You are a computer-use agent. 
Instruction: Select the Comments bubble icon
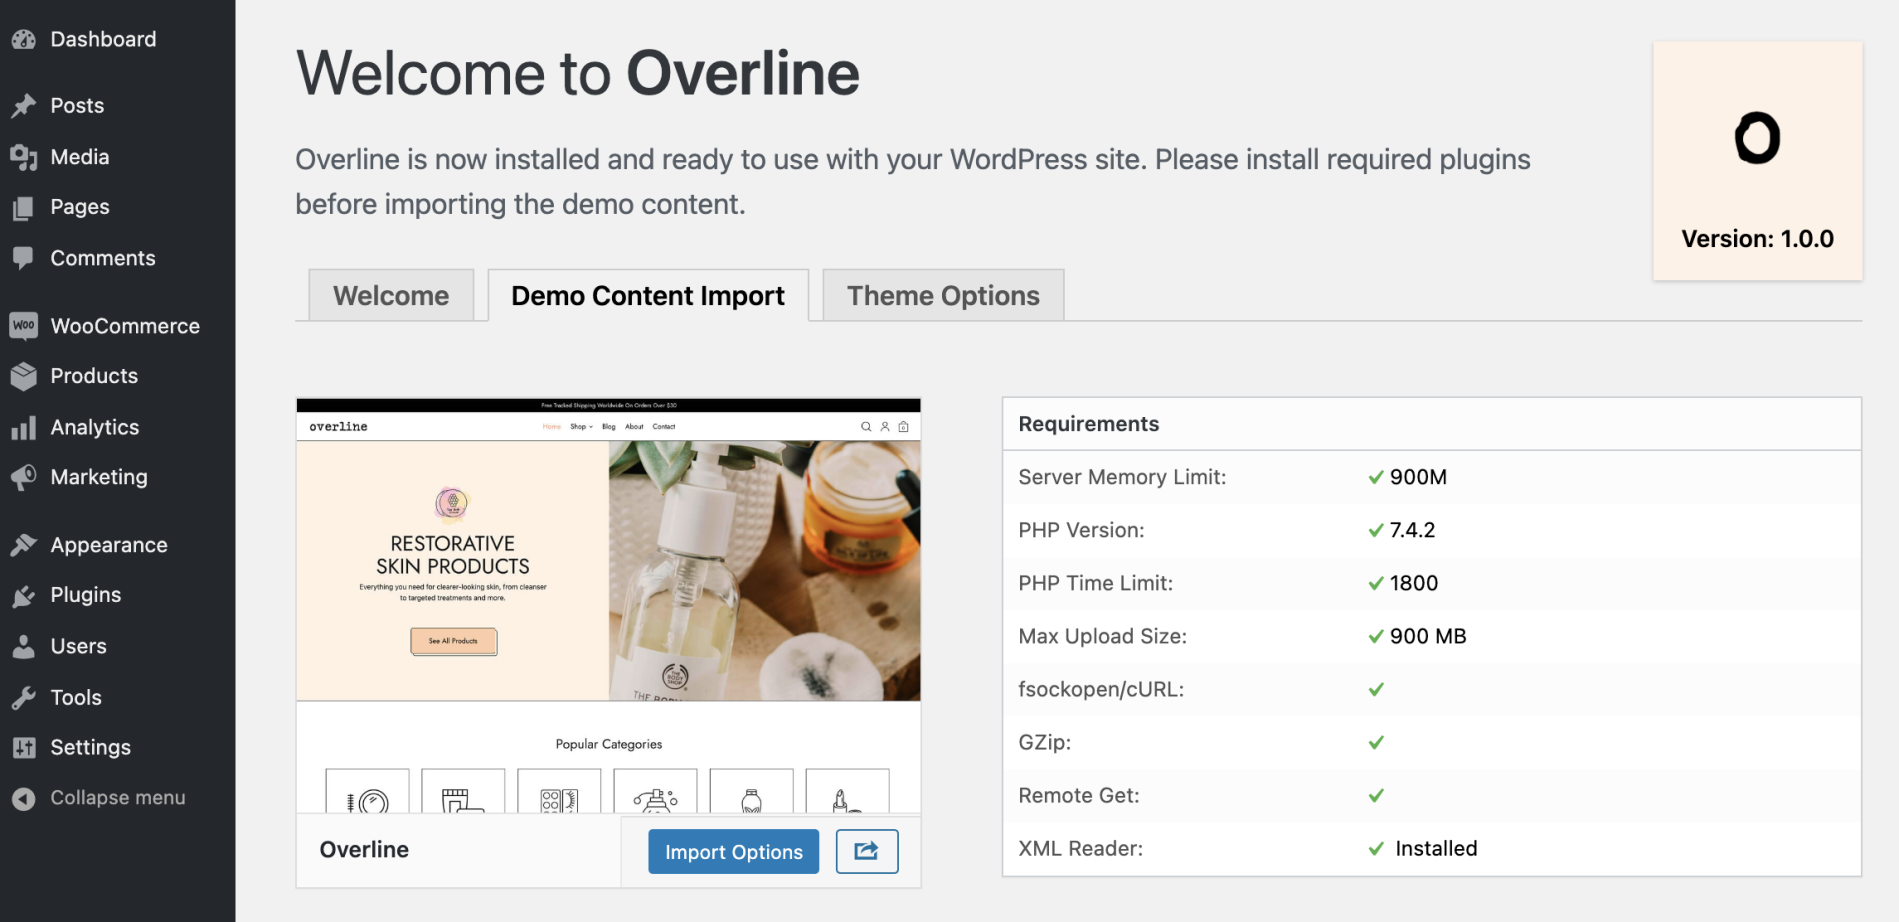coord(24,257)
